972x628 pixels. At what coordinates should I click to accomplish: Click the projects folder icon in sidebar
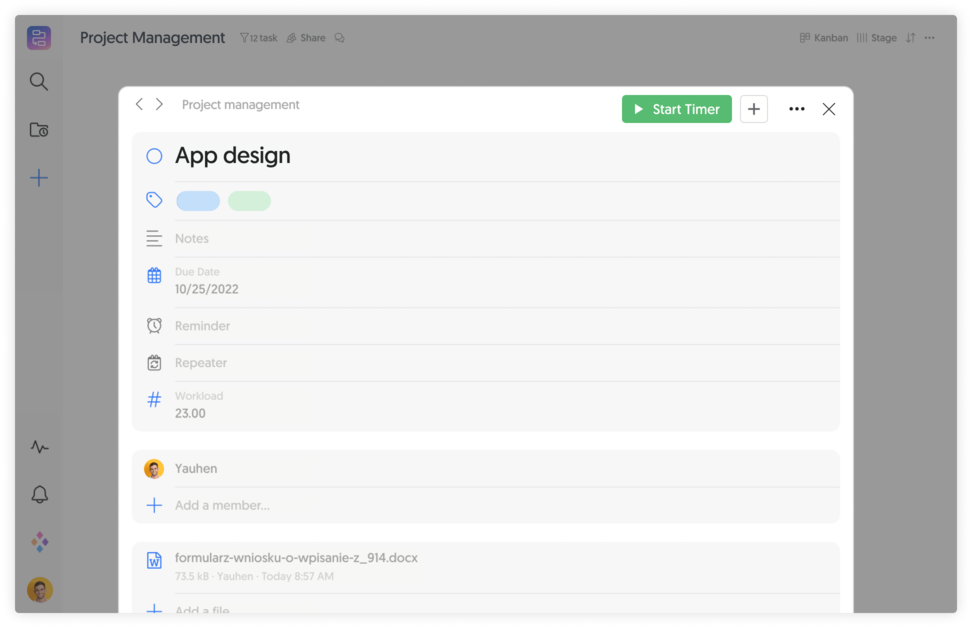(x=38, y=129)
